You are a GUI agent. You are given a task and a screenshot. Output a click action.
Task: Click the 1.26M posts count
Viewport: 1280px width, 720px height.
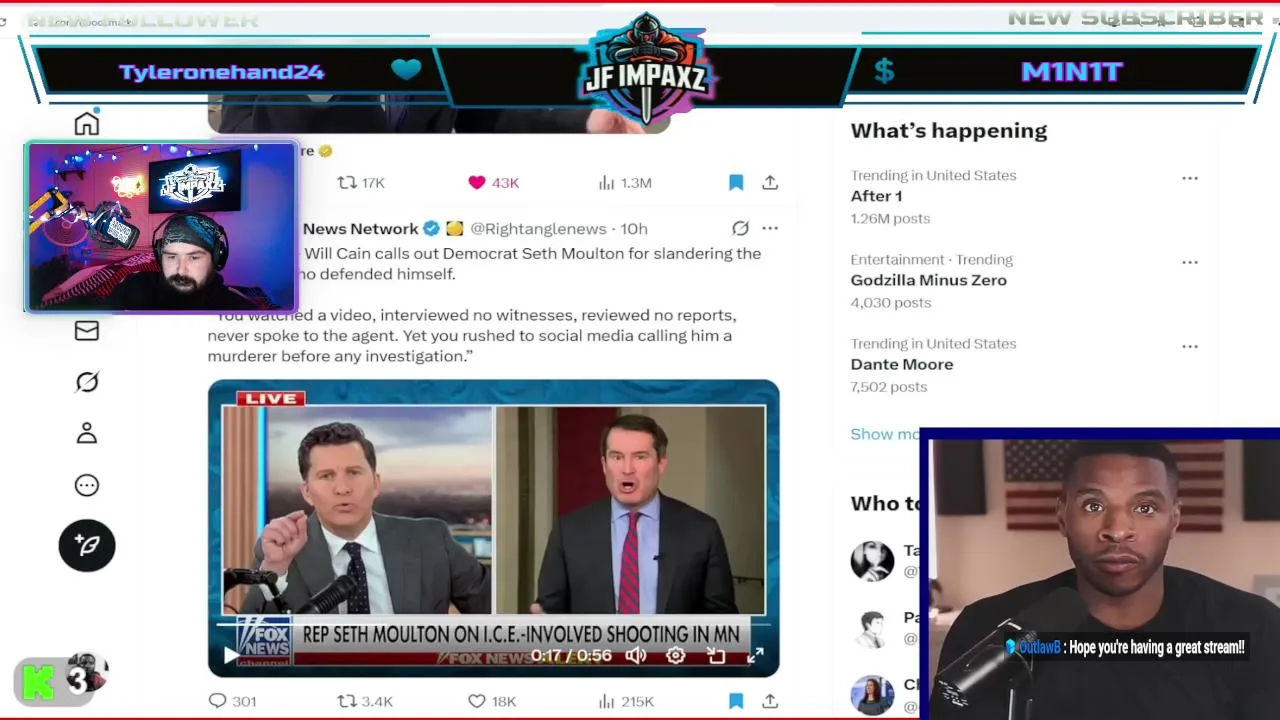pyautogui.click(x=890, y=218)
